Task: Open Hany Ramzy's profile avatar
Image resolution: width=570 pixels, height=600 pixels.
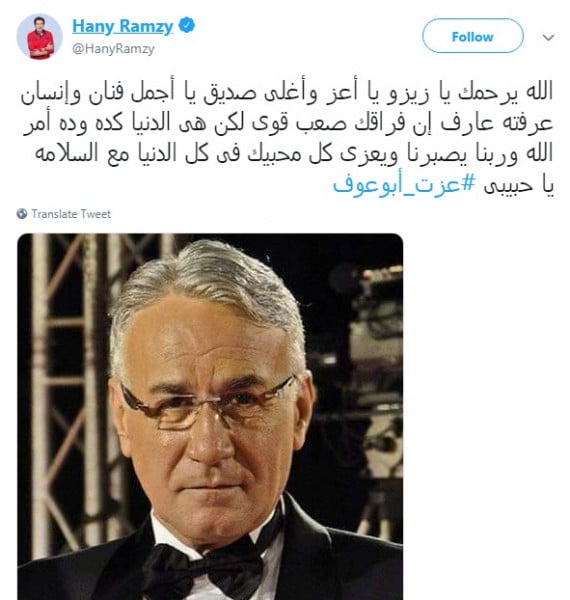Action: coord(39,37)
